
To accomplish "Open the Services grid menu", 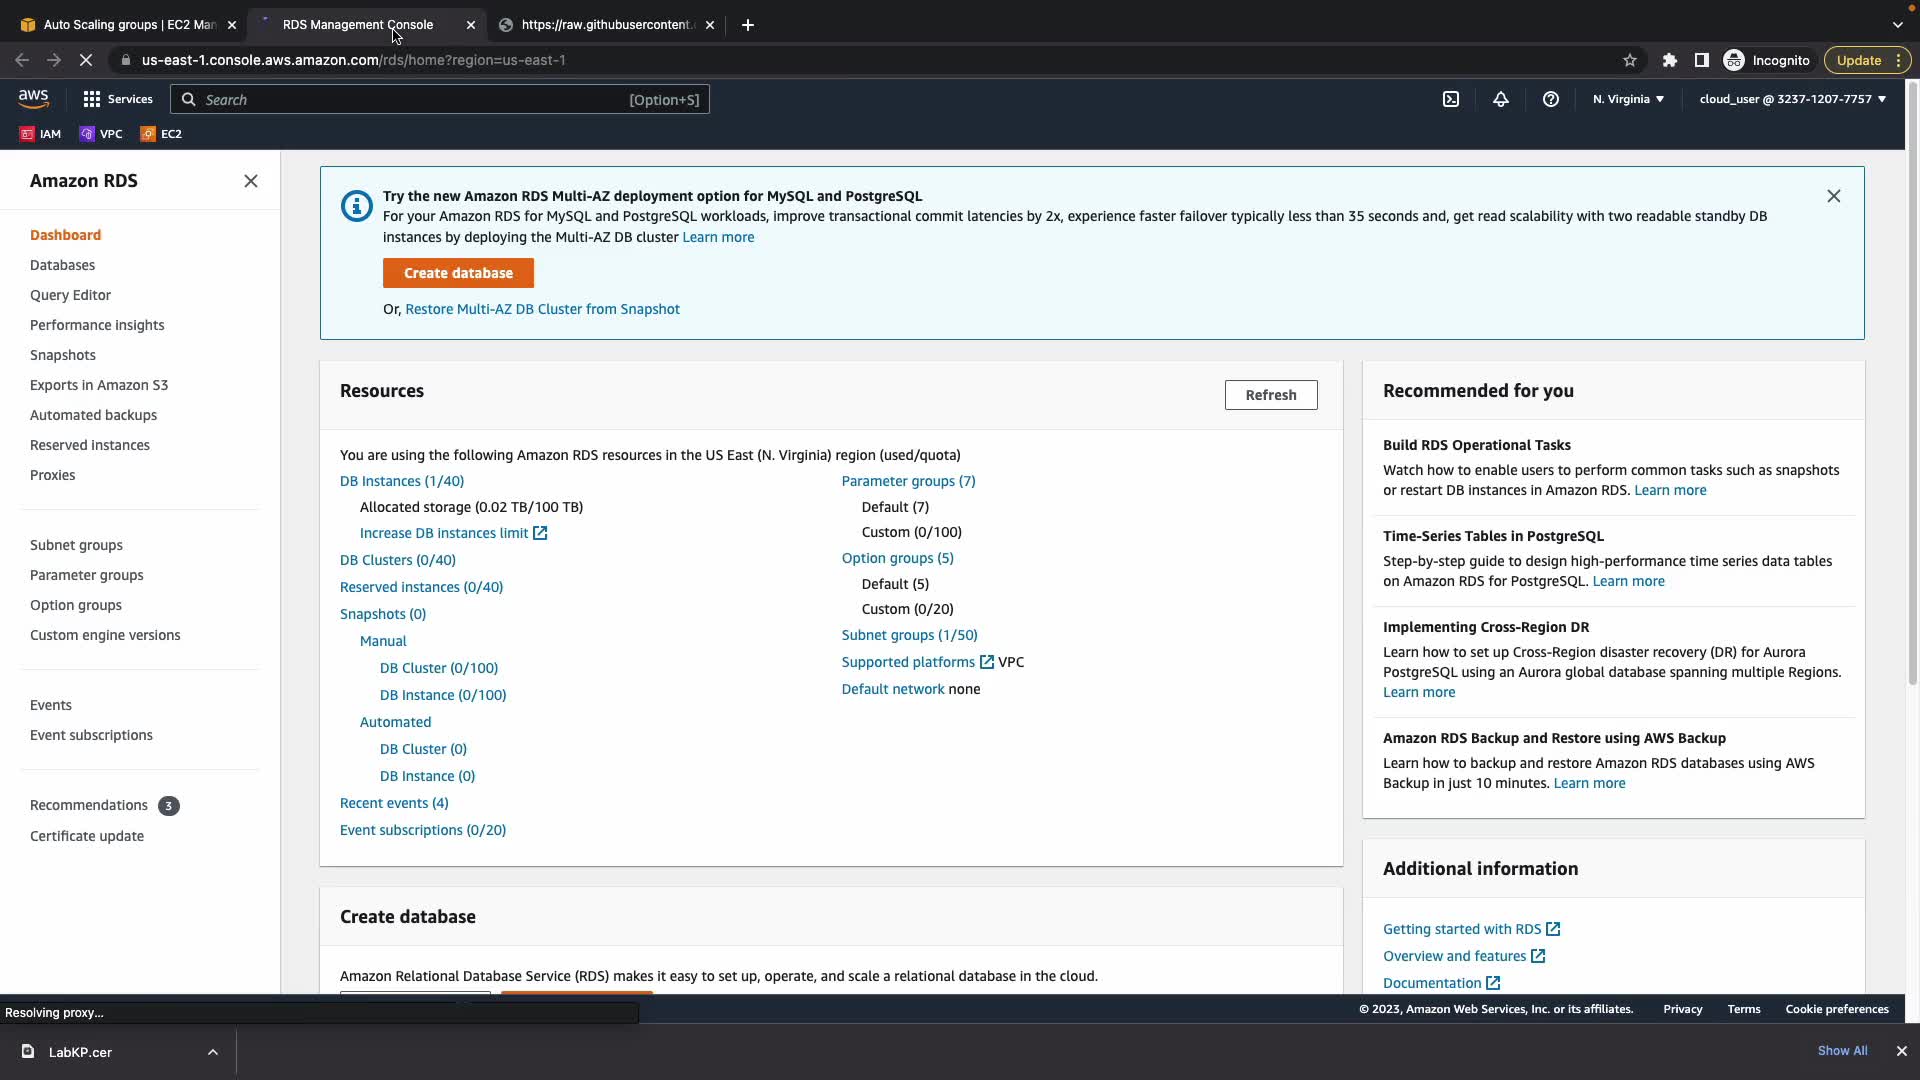I will coord(118,99).
